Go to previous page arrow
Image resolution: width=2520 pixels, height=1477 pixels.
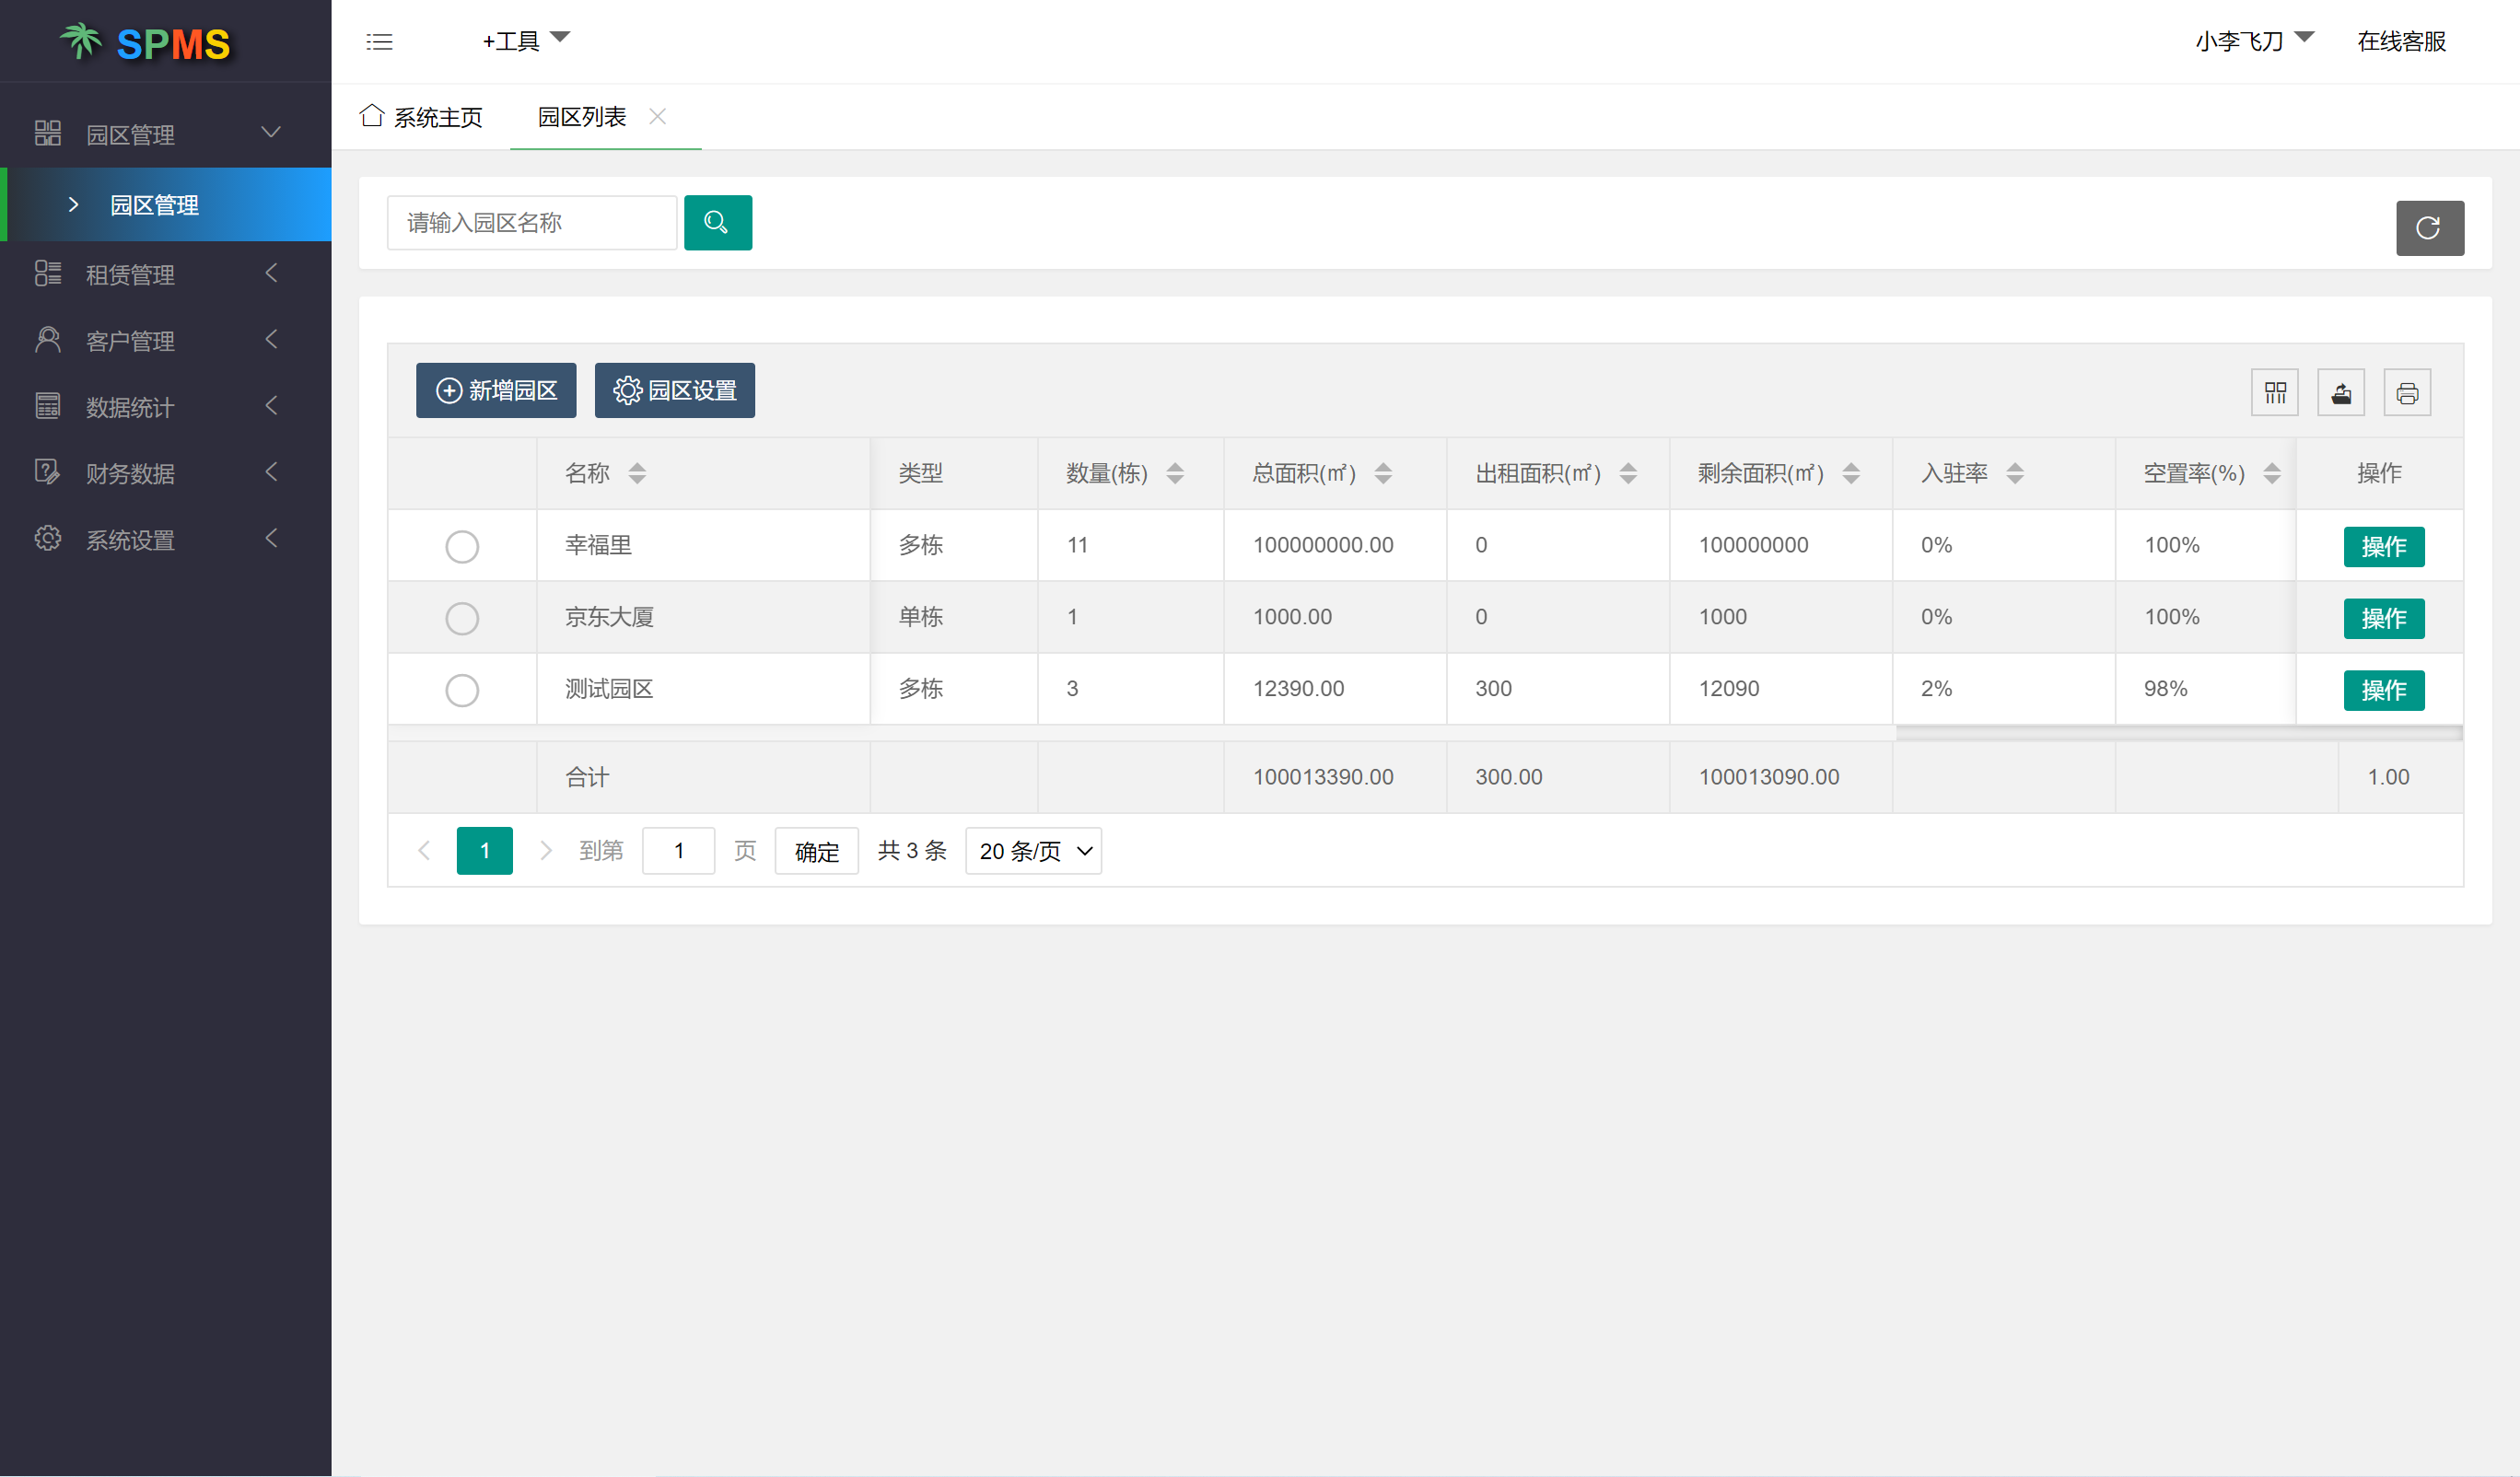tap(424, 851)
